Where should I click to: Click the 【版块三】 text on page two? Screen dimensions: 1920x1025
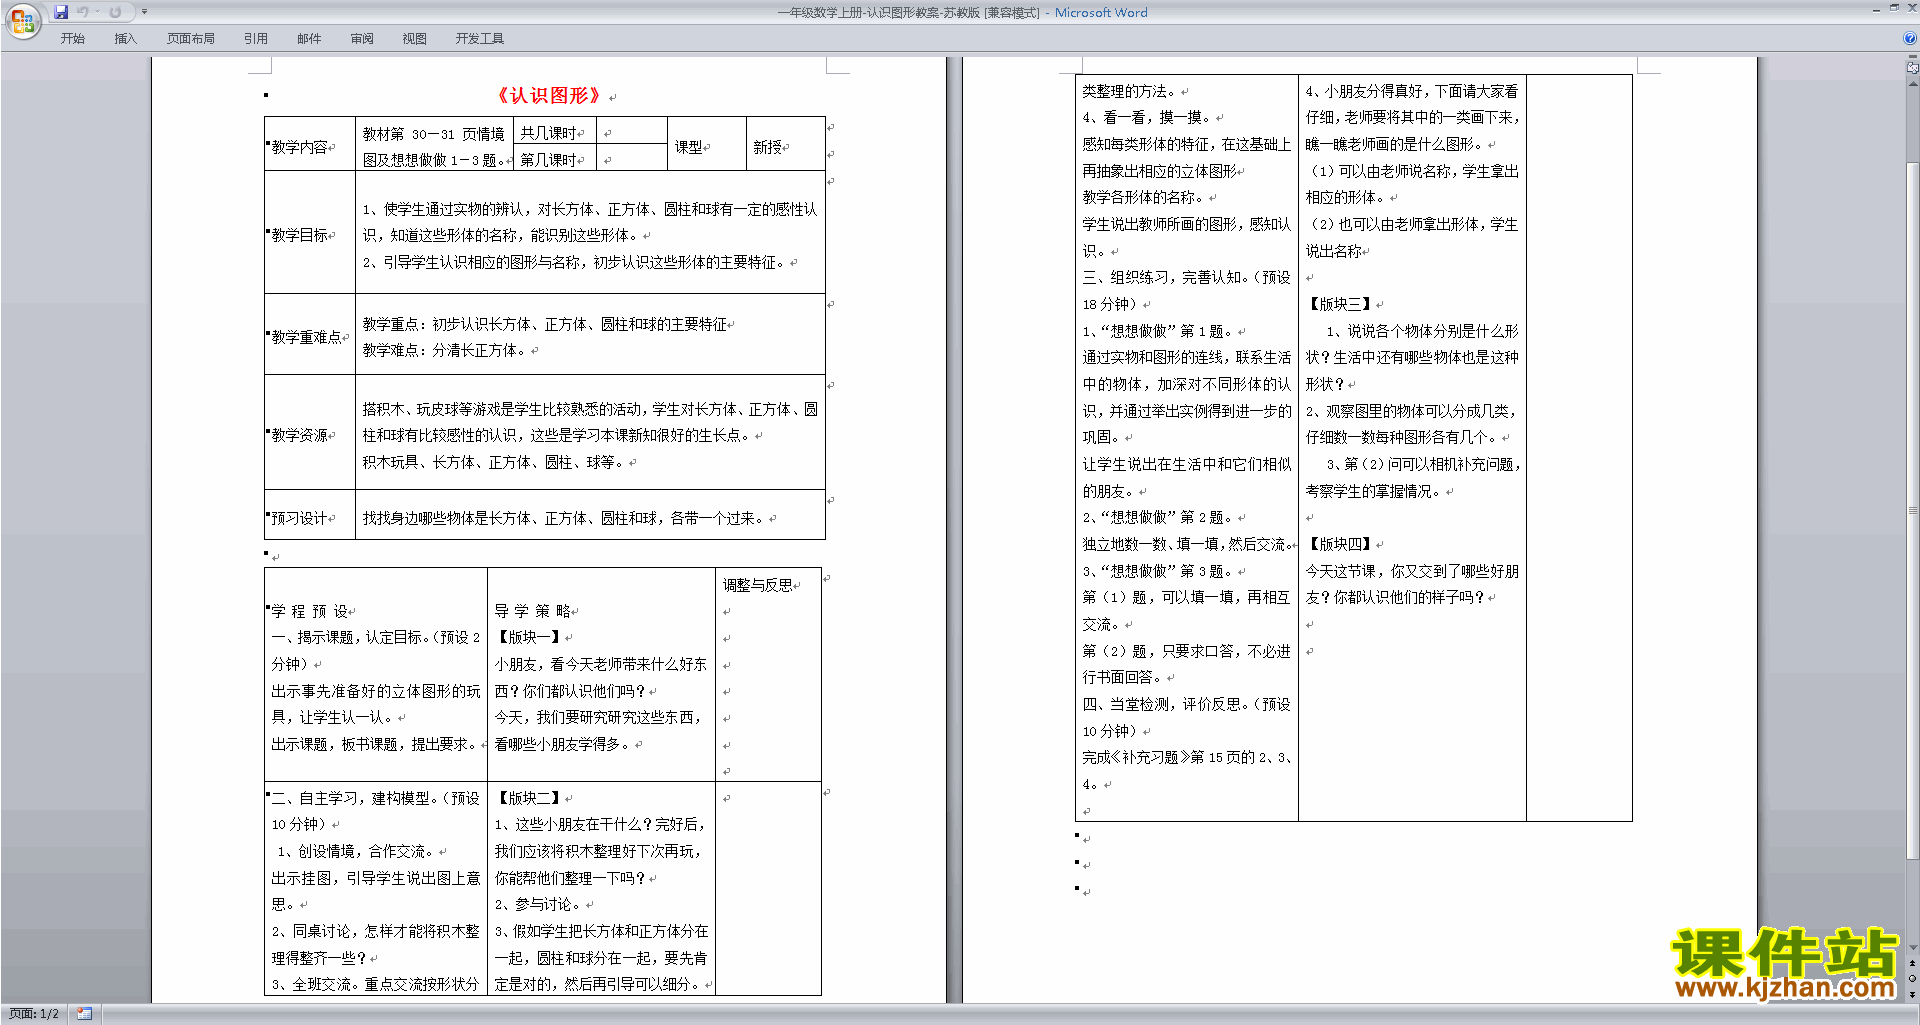point(1340,304)
